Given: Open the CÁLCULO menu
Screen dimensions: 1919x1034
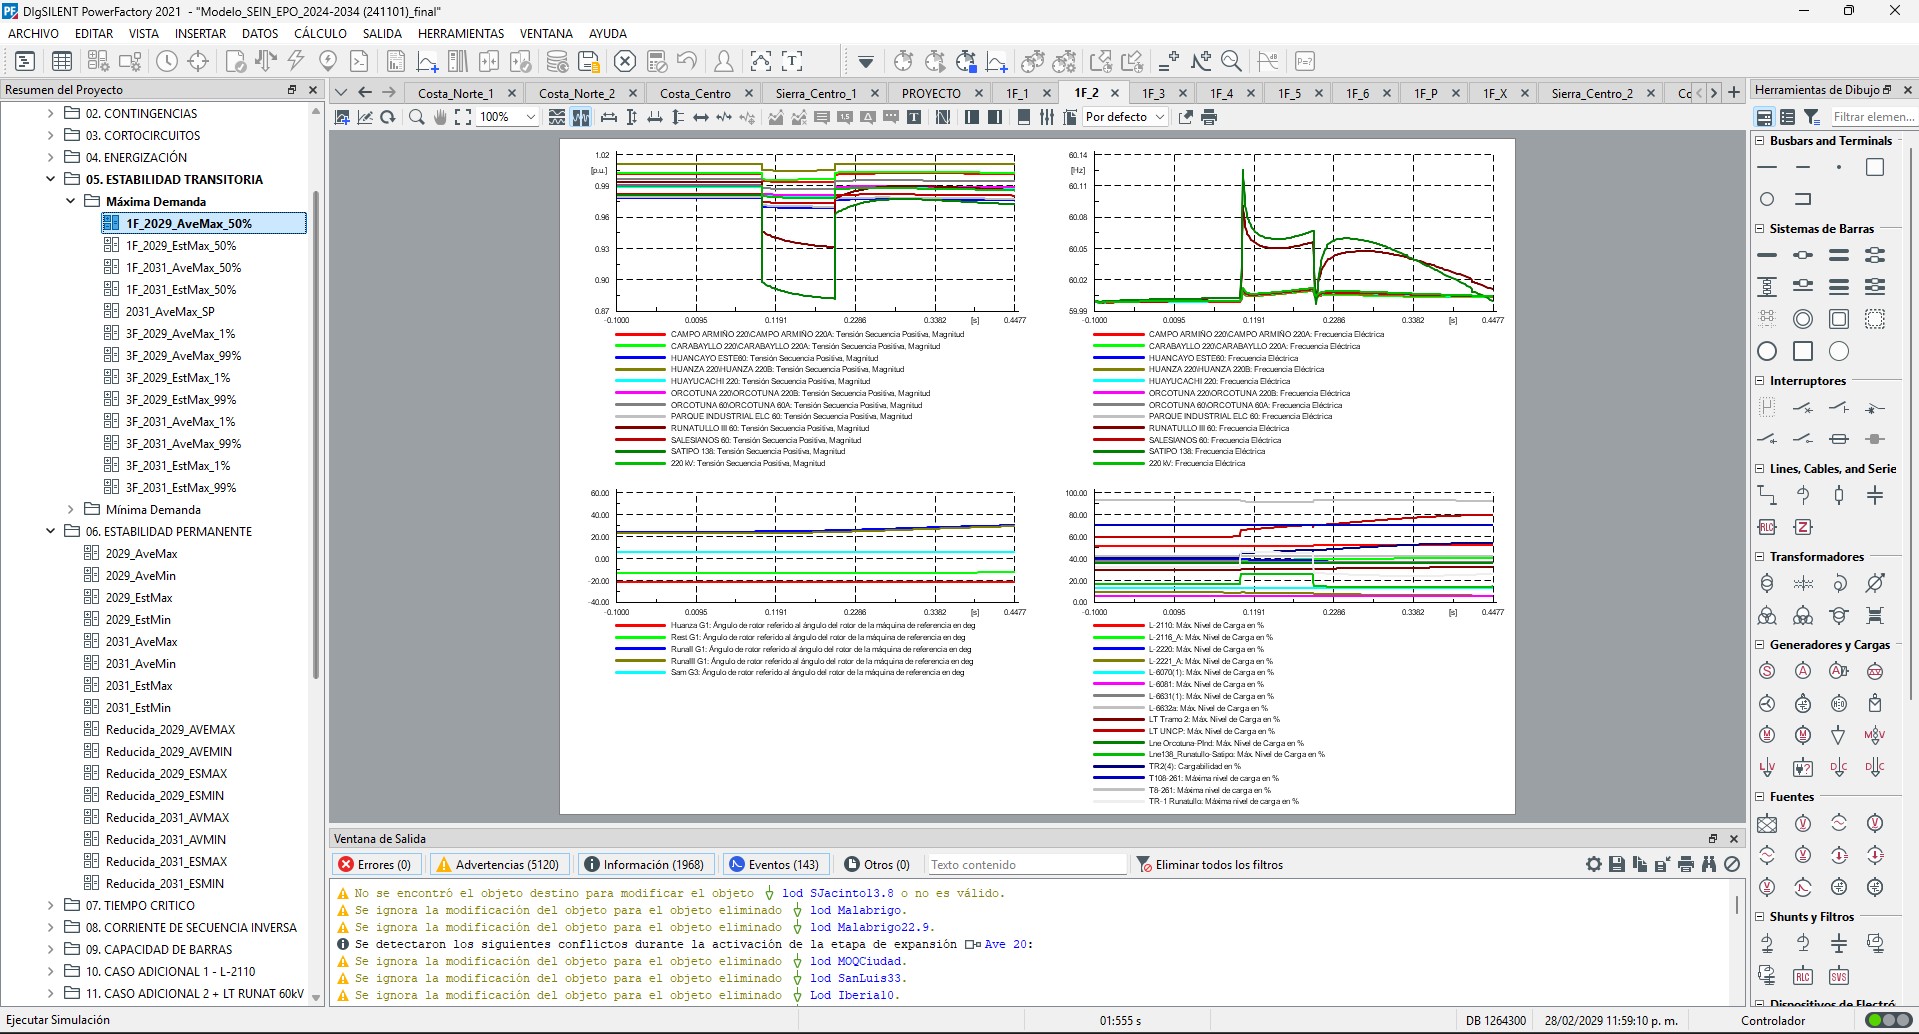Looking at the screenshot, I should point(320,33).
